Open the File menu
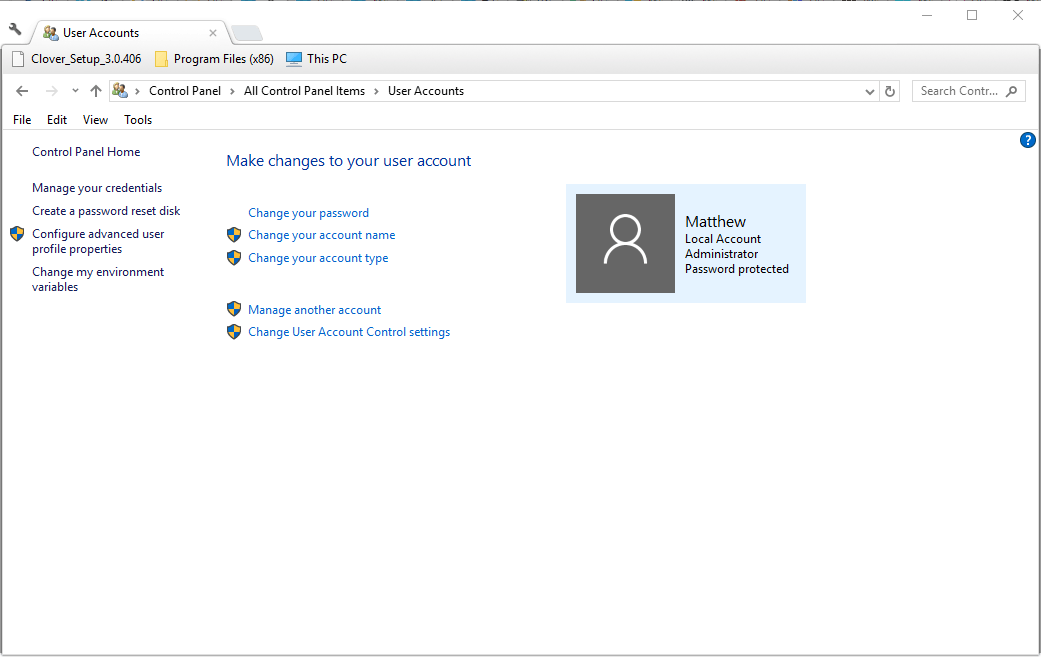The width and height of the screenshot is (1041, 657). pyautogui.click(x=22, y=119)
